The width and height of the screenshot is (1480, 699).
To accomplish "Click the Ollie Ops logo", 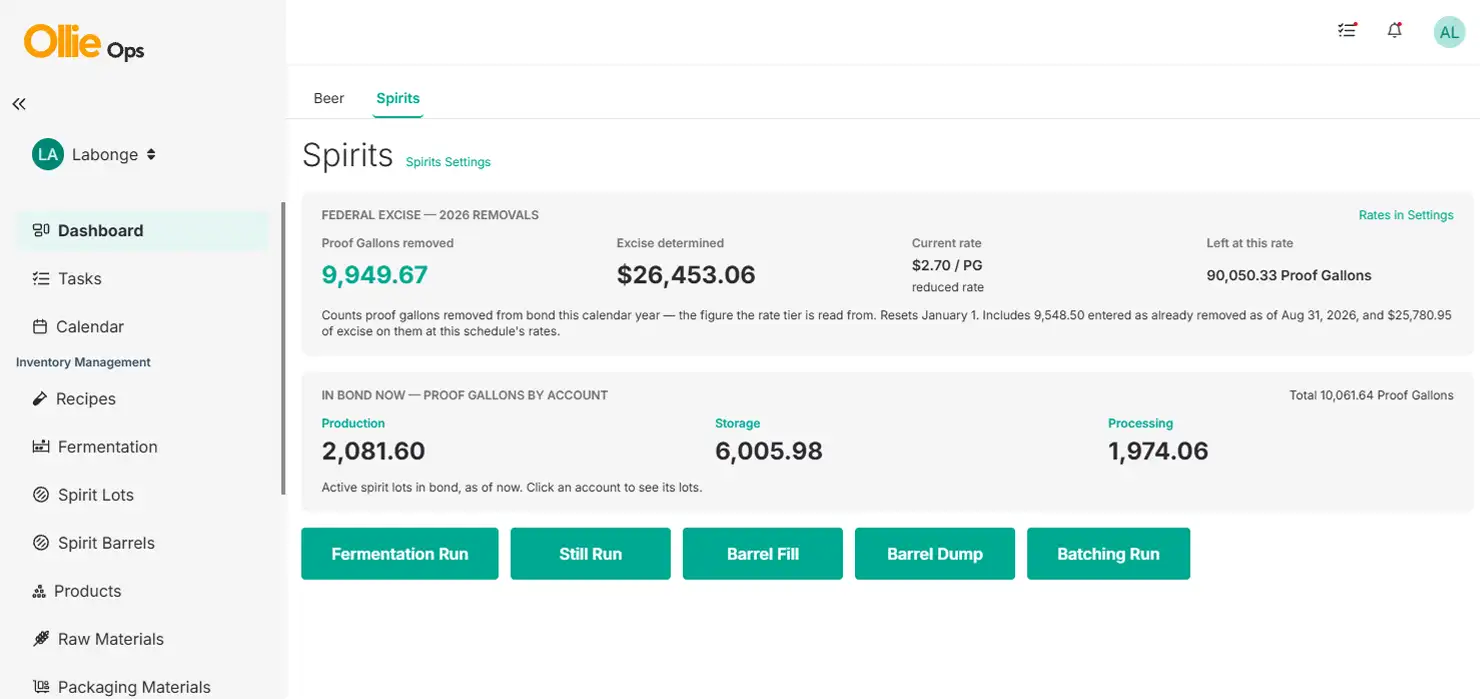I will 84,44.
